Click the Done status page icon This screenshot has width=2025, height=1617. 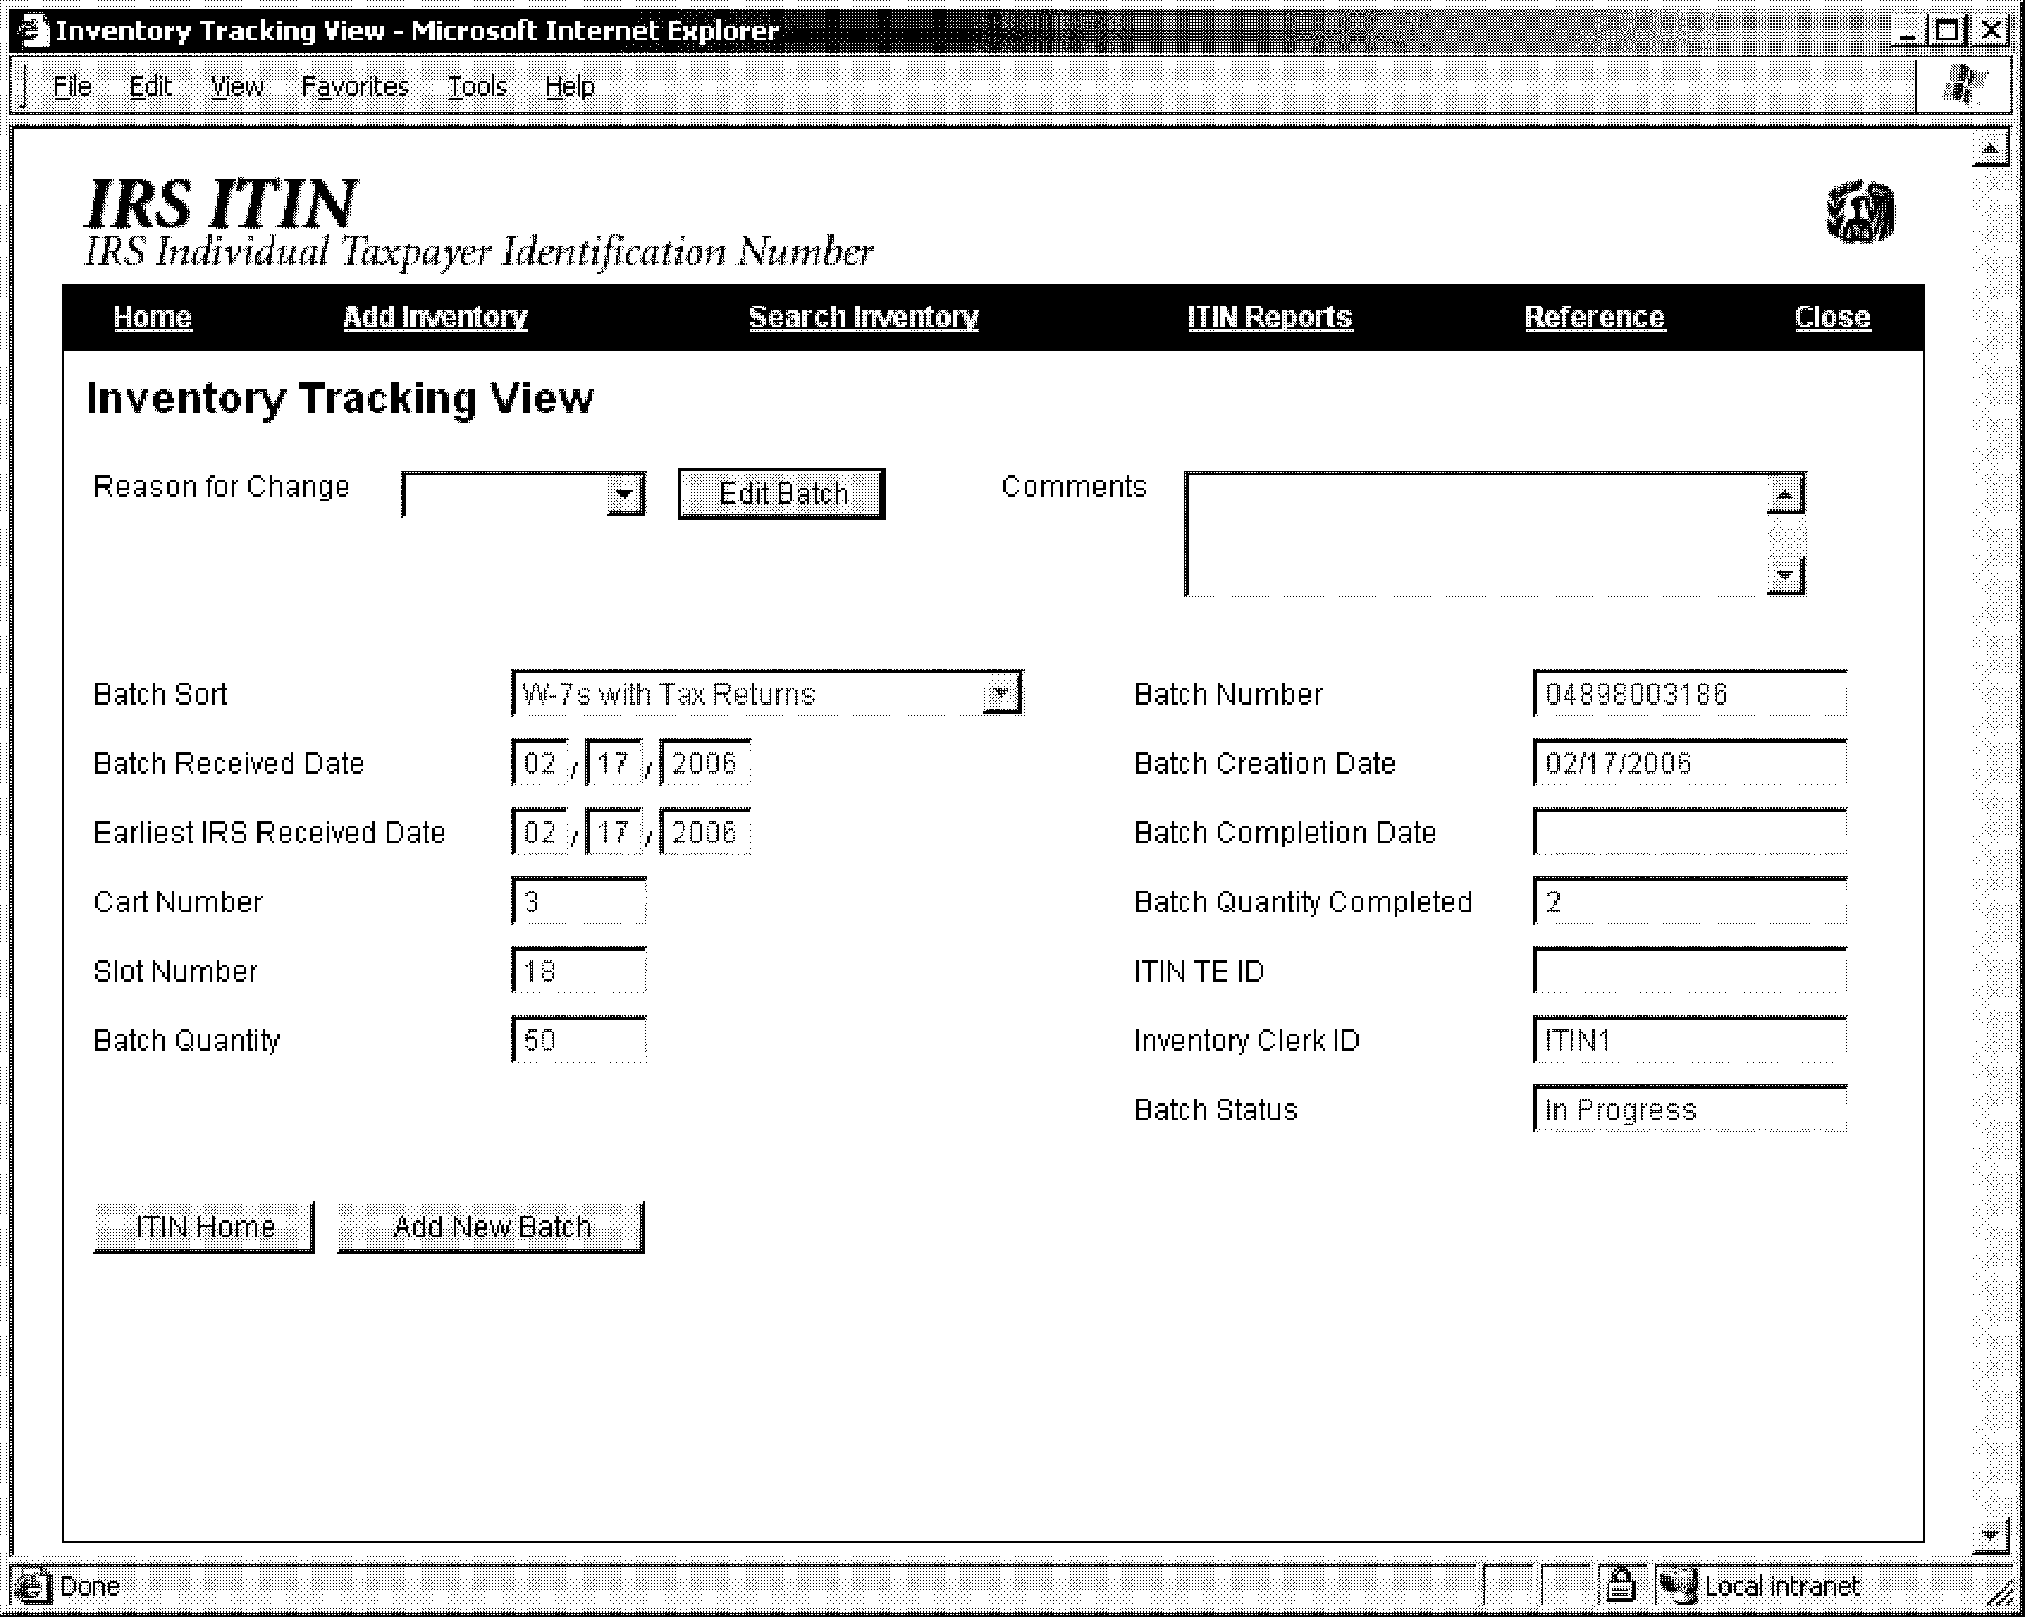pos(34,1586)
